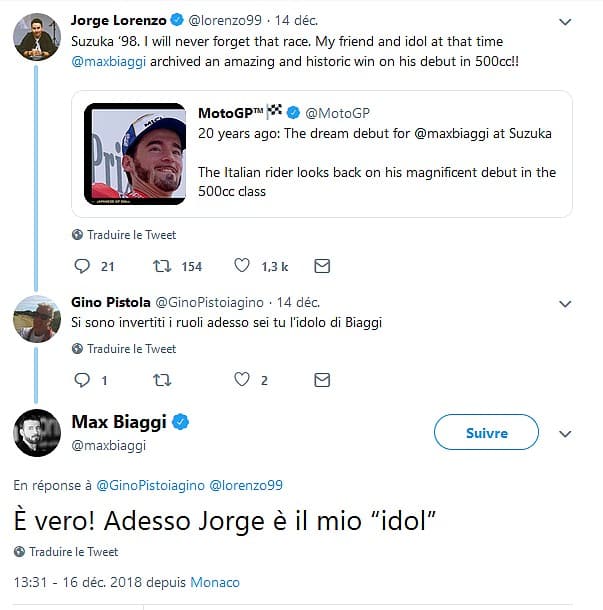
Task: Like Gino Pistola's reply
Action: coord(242,380)
